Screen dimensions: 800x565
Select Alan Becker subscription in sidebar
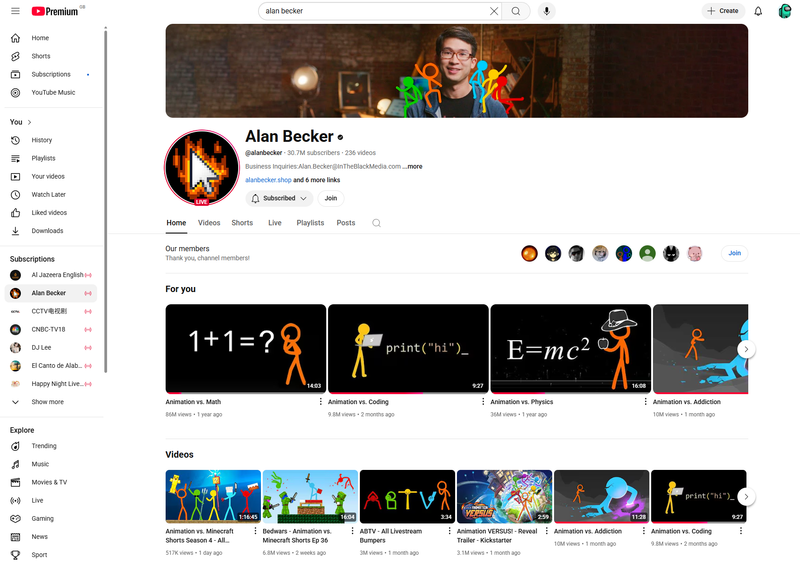(51, 293)
